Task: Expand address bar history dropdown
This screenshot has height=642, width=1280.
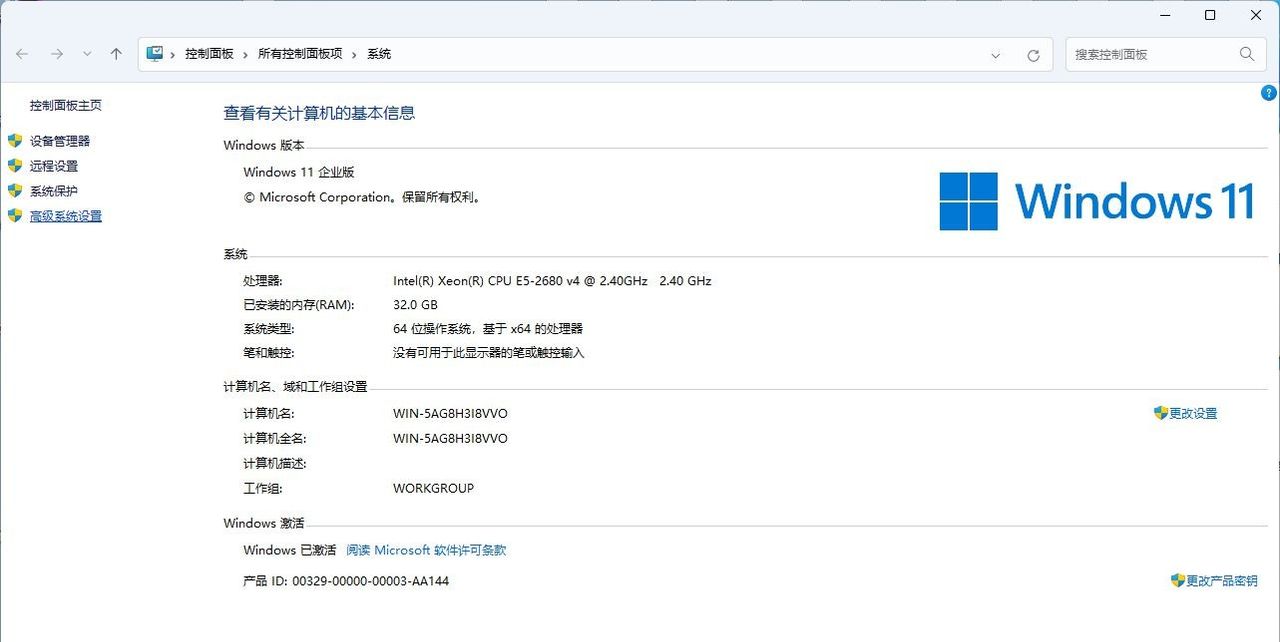Action: click(x=995, y=55)
